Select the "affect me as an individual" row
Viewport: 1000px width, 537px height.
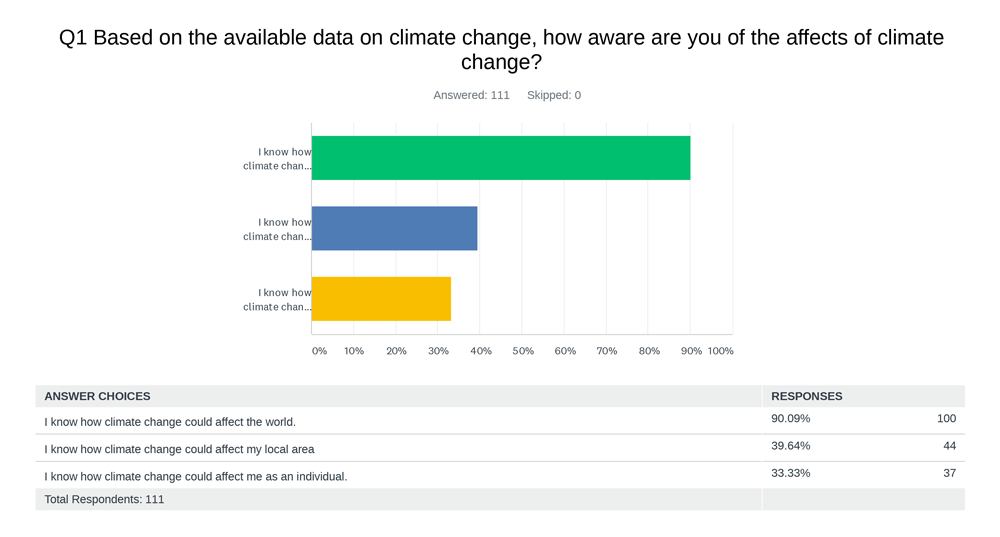tap(195, 476)
